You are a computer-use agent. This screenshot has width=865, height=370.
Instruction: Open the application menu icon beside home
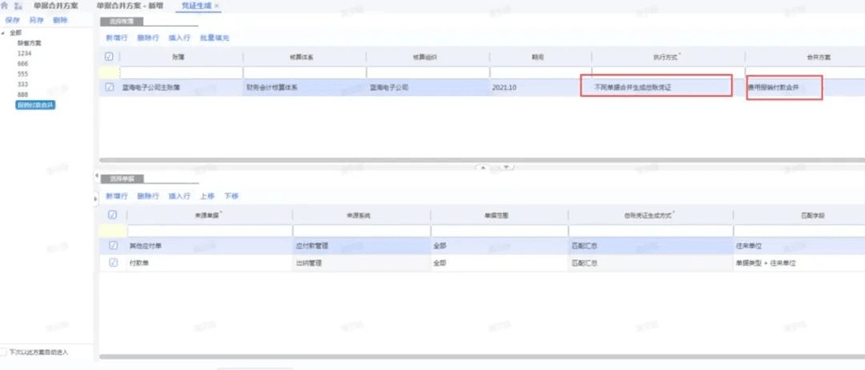coord(19,6)
